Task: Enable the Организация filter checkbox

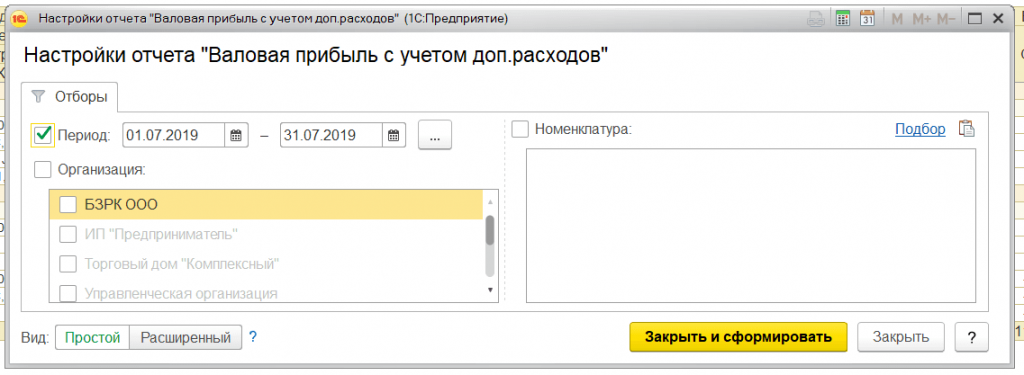Action: pyautogui.click(x=43, y=170)
